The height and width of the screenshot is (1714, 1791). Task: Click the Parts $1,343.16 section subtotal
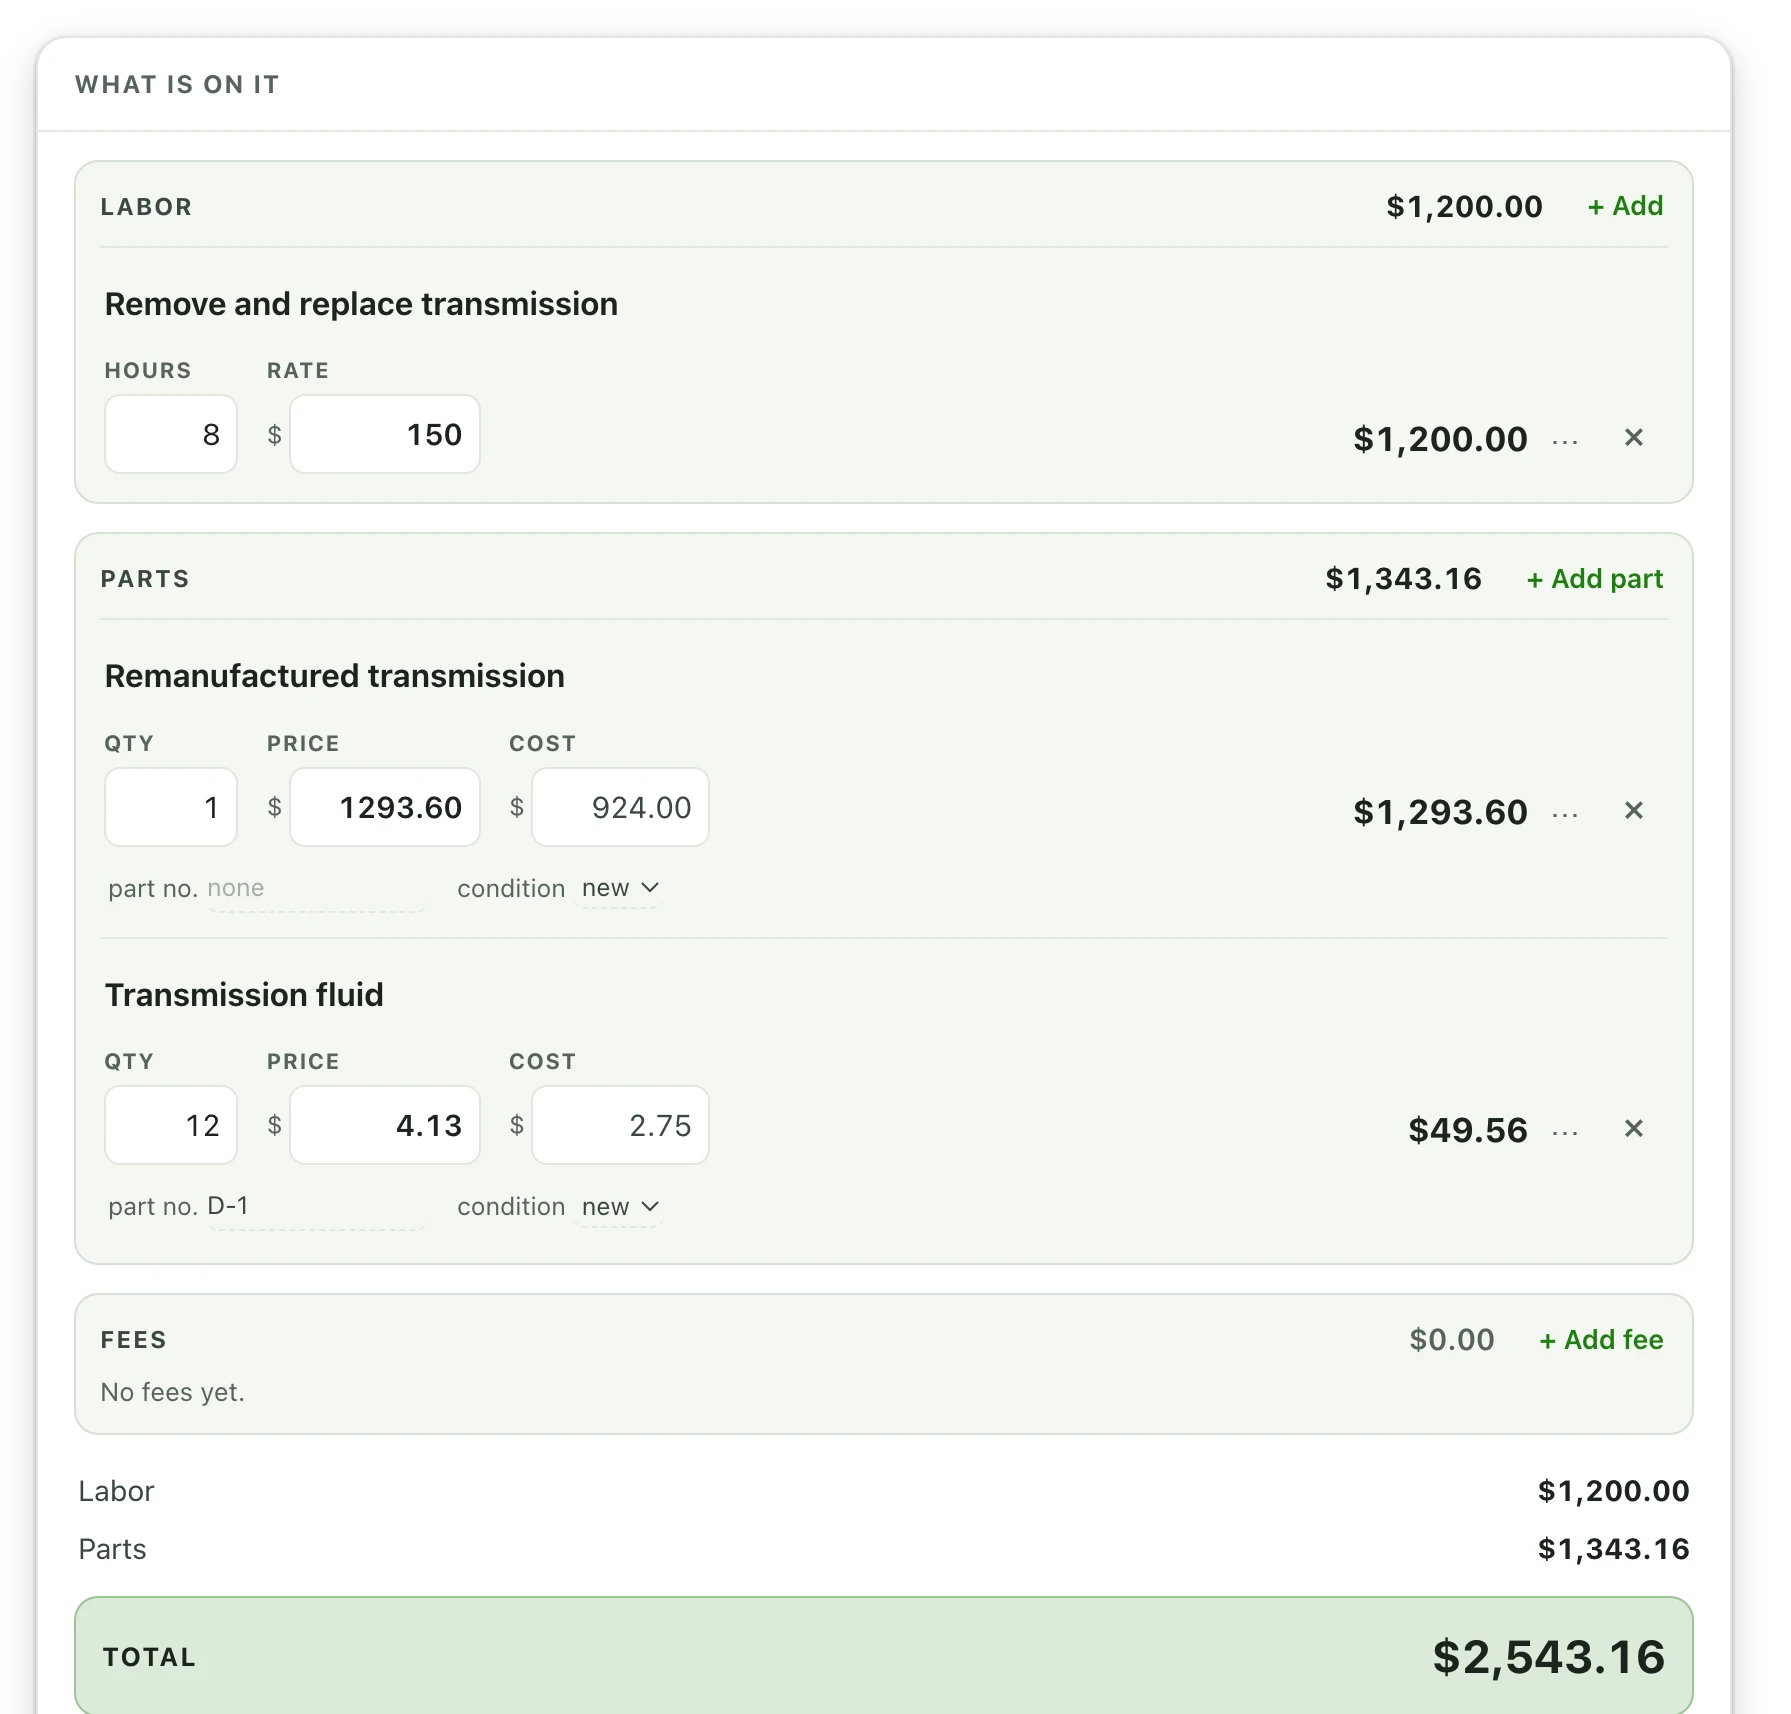coord(1403,579)
